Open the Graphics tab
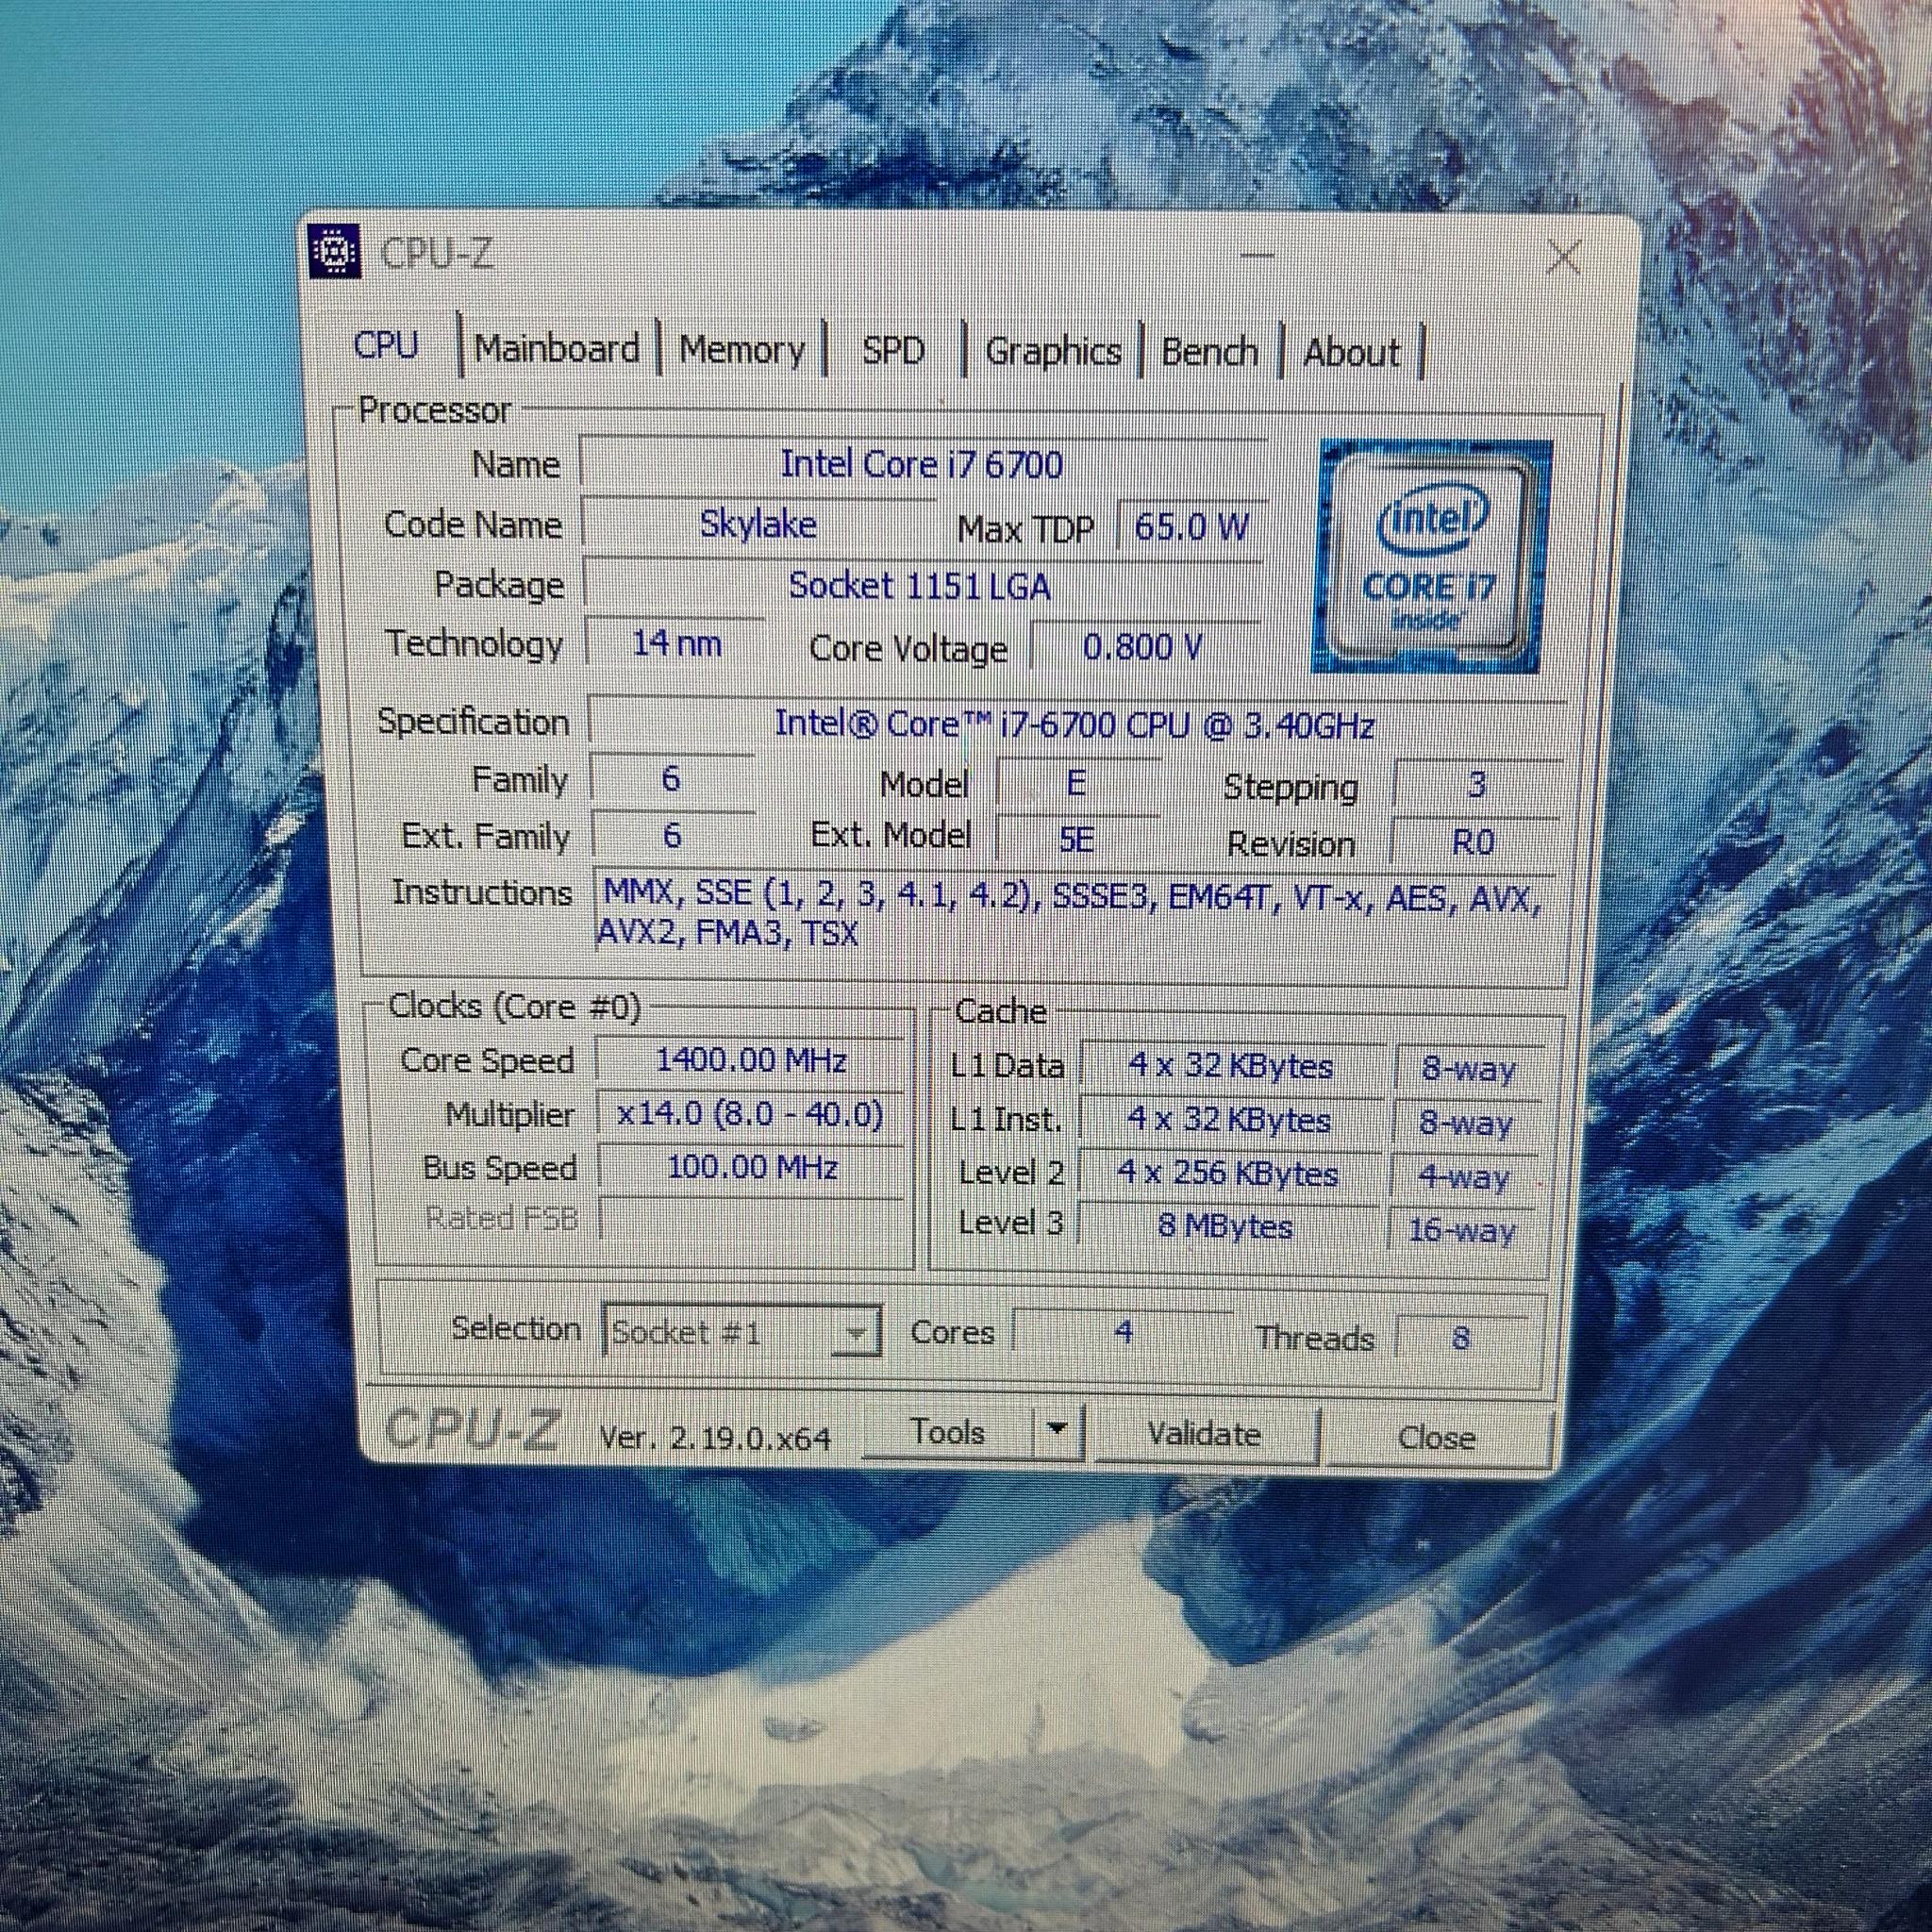This screenshot has height=1932, width=1932. tap(1053, 352)
